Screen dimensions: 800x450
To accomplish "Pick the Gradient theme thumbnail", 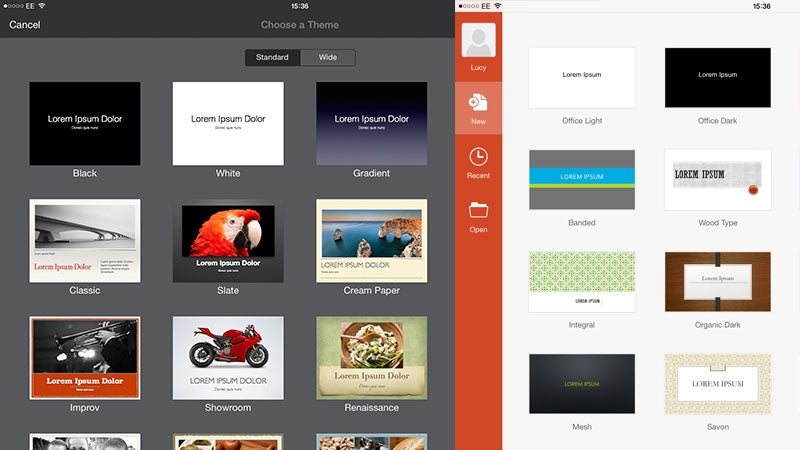I will 371,123.
